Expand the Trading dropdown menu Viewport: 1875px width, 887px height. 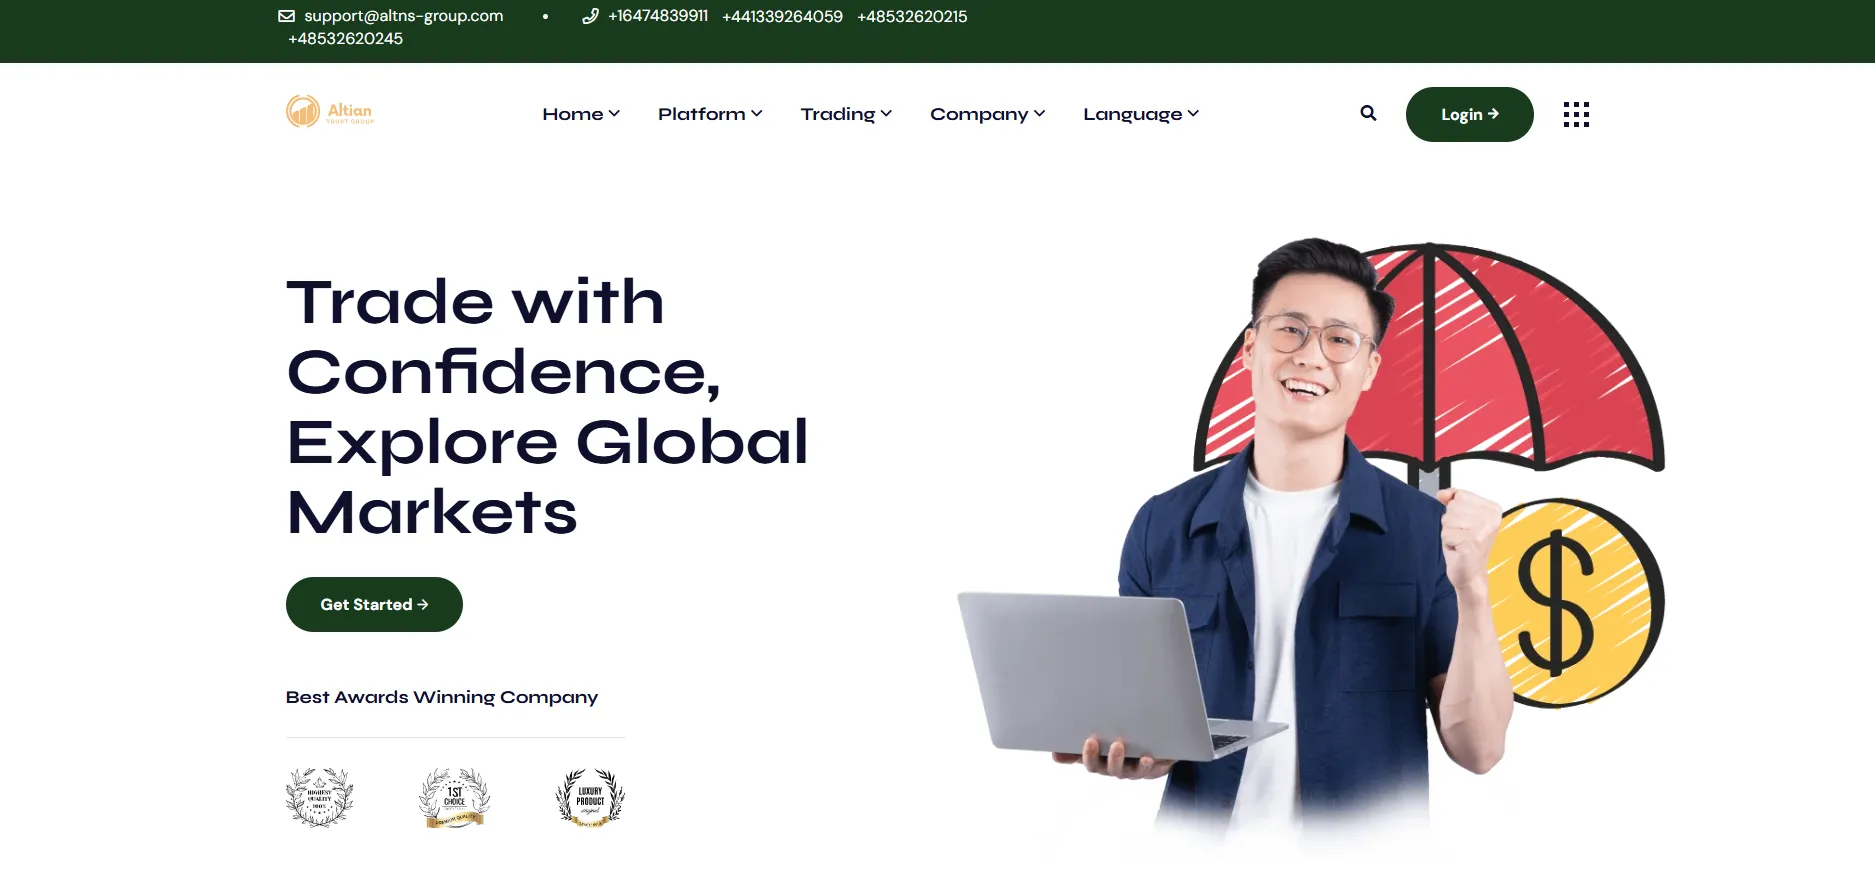[846, 114]
